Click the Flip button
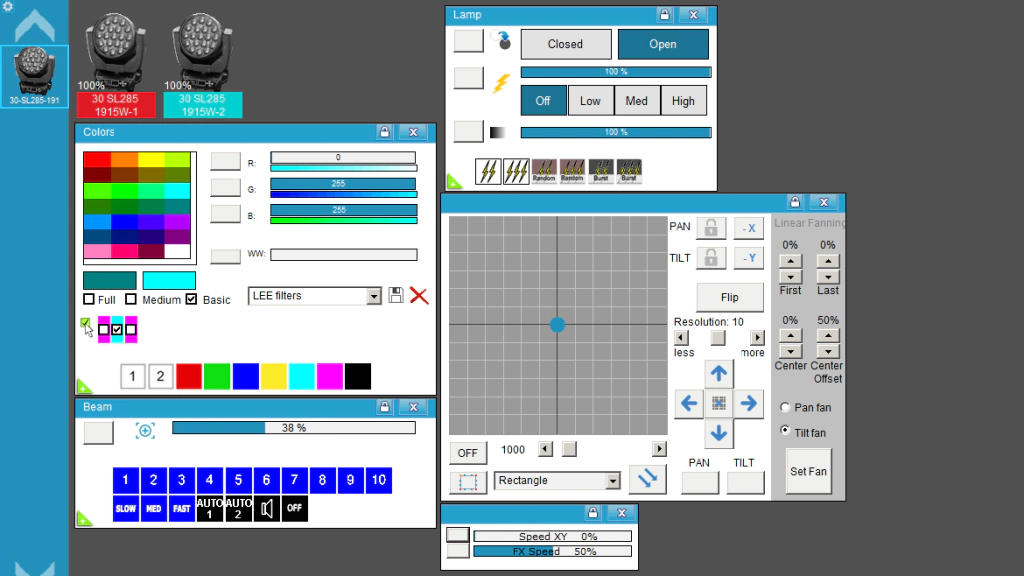Screen dimensions: 1024x576 click(729, 297)
